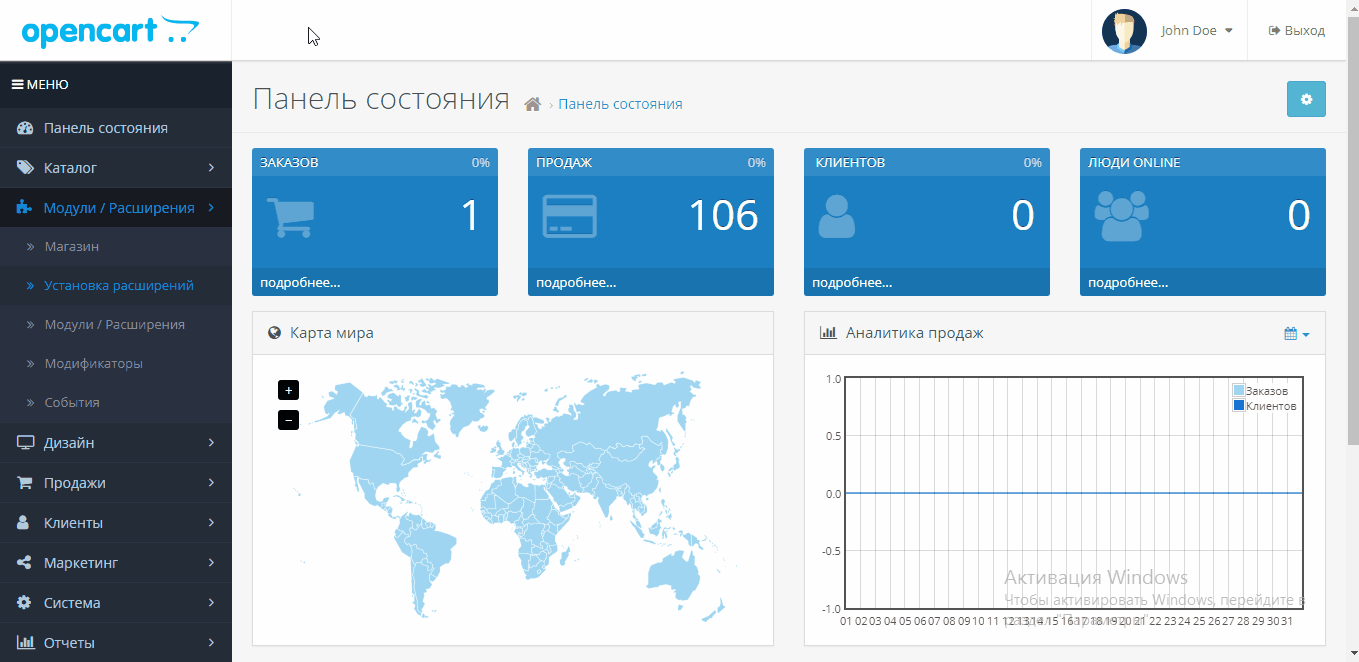Expand the Каталог menu
The image size is (1359, 662).
pyautogui.click(x=115, y=168)
